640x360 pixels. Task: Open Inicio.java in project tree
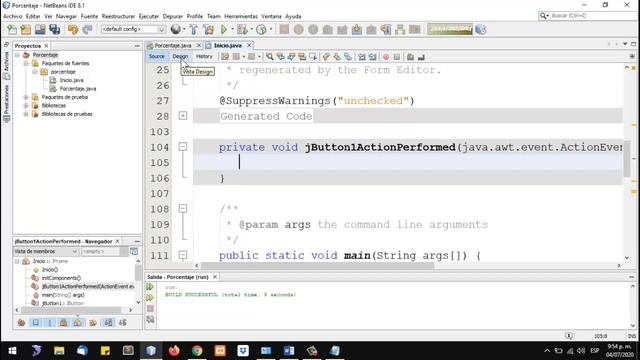coord(71,80)
